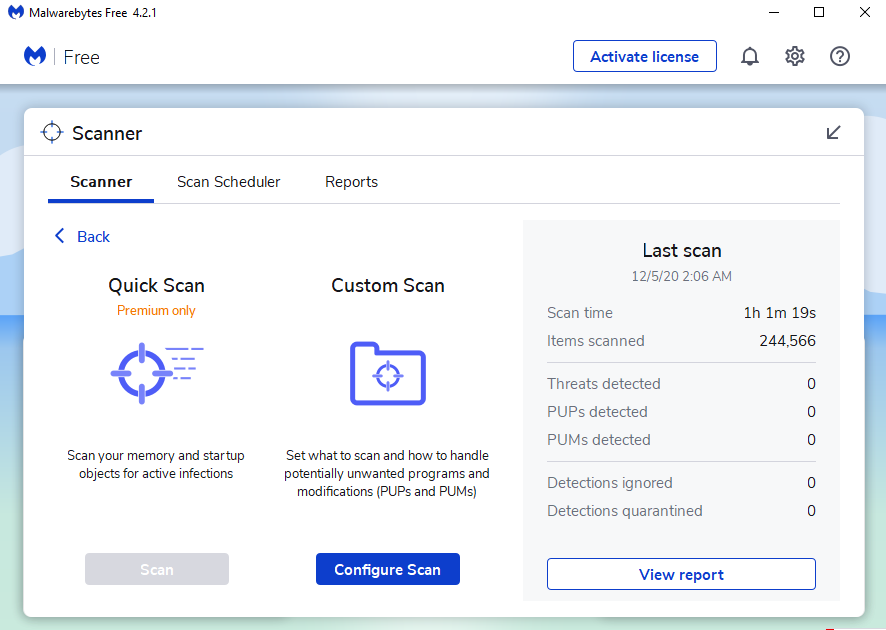This screenshot has width=886, height=630.
Task: Click the Premium only label
Action: pyautogui.click(x=156, y=310)
